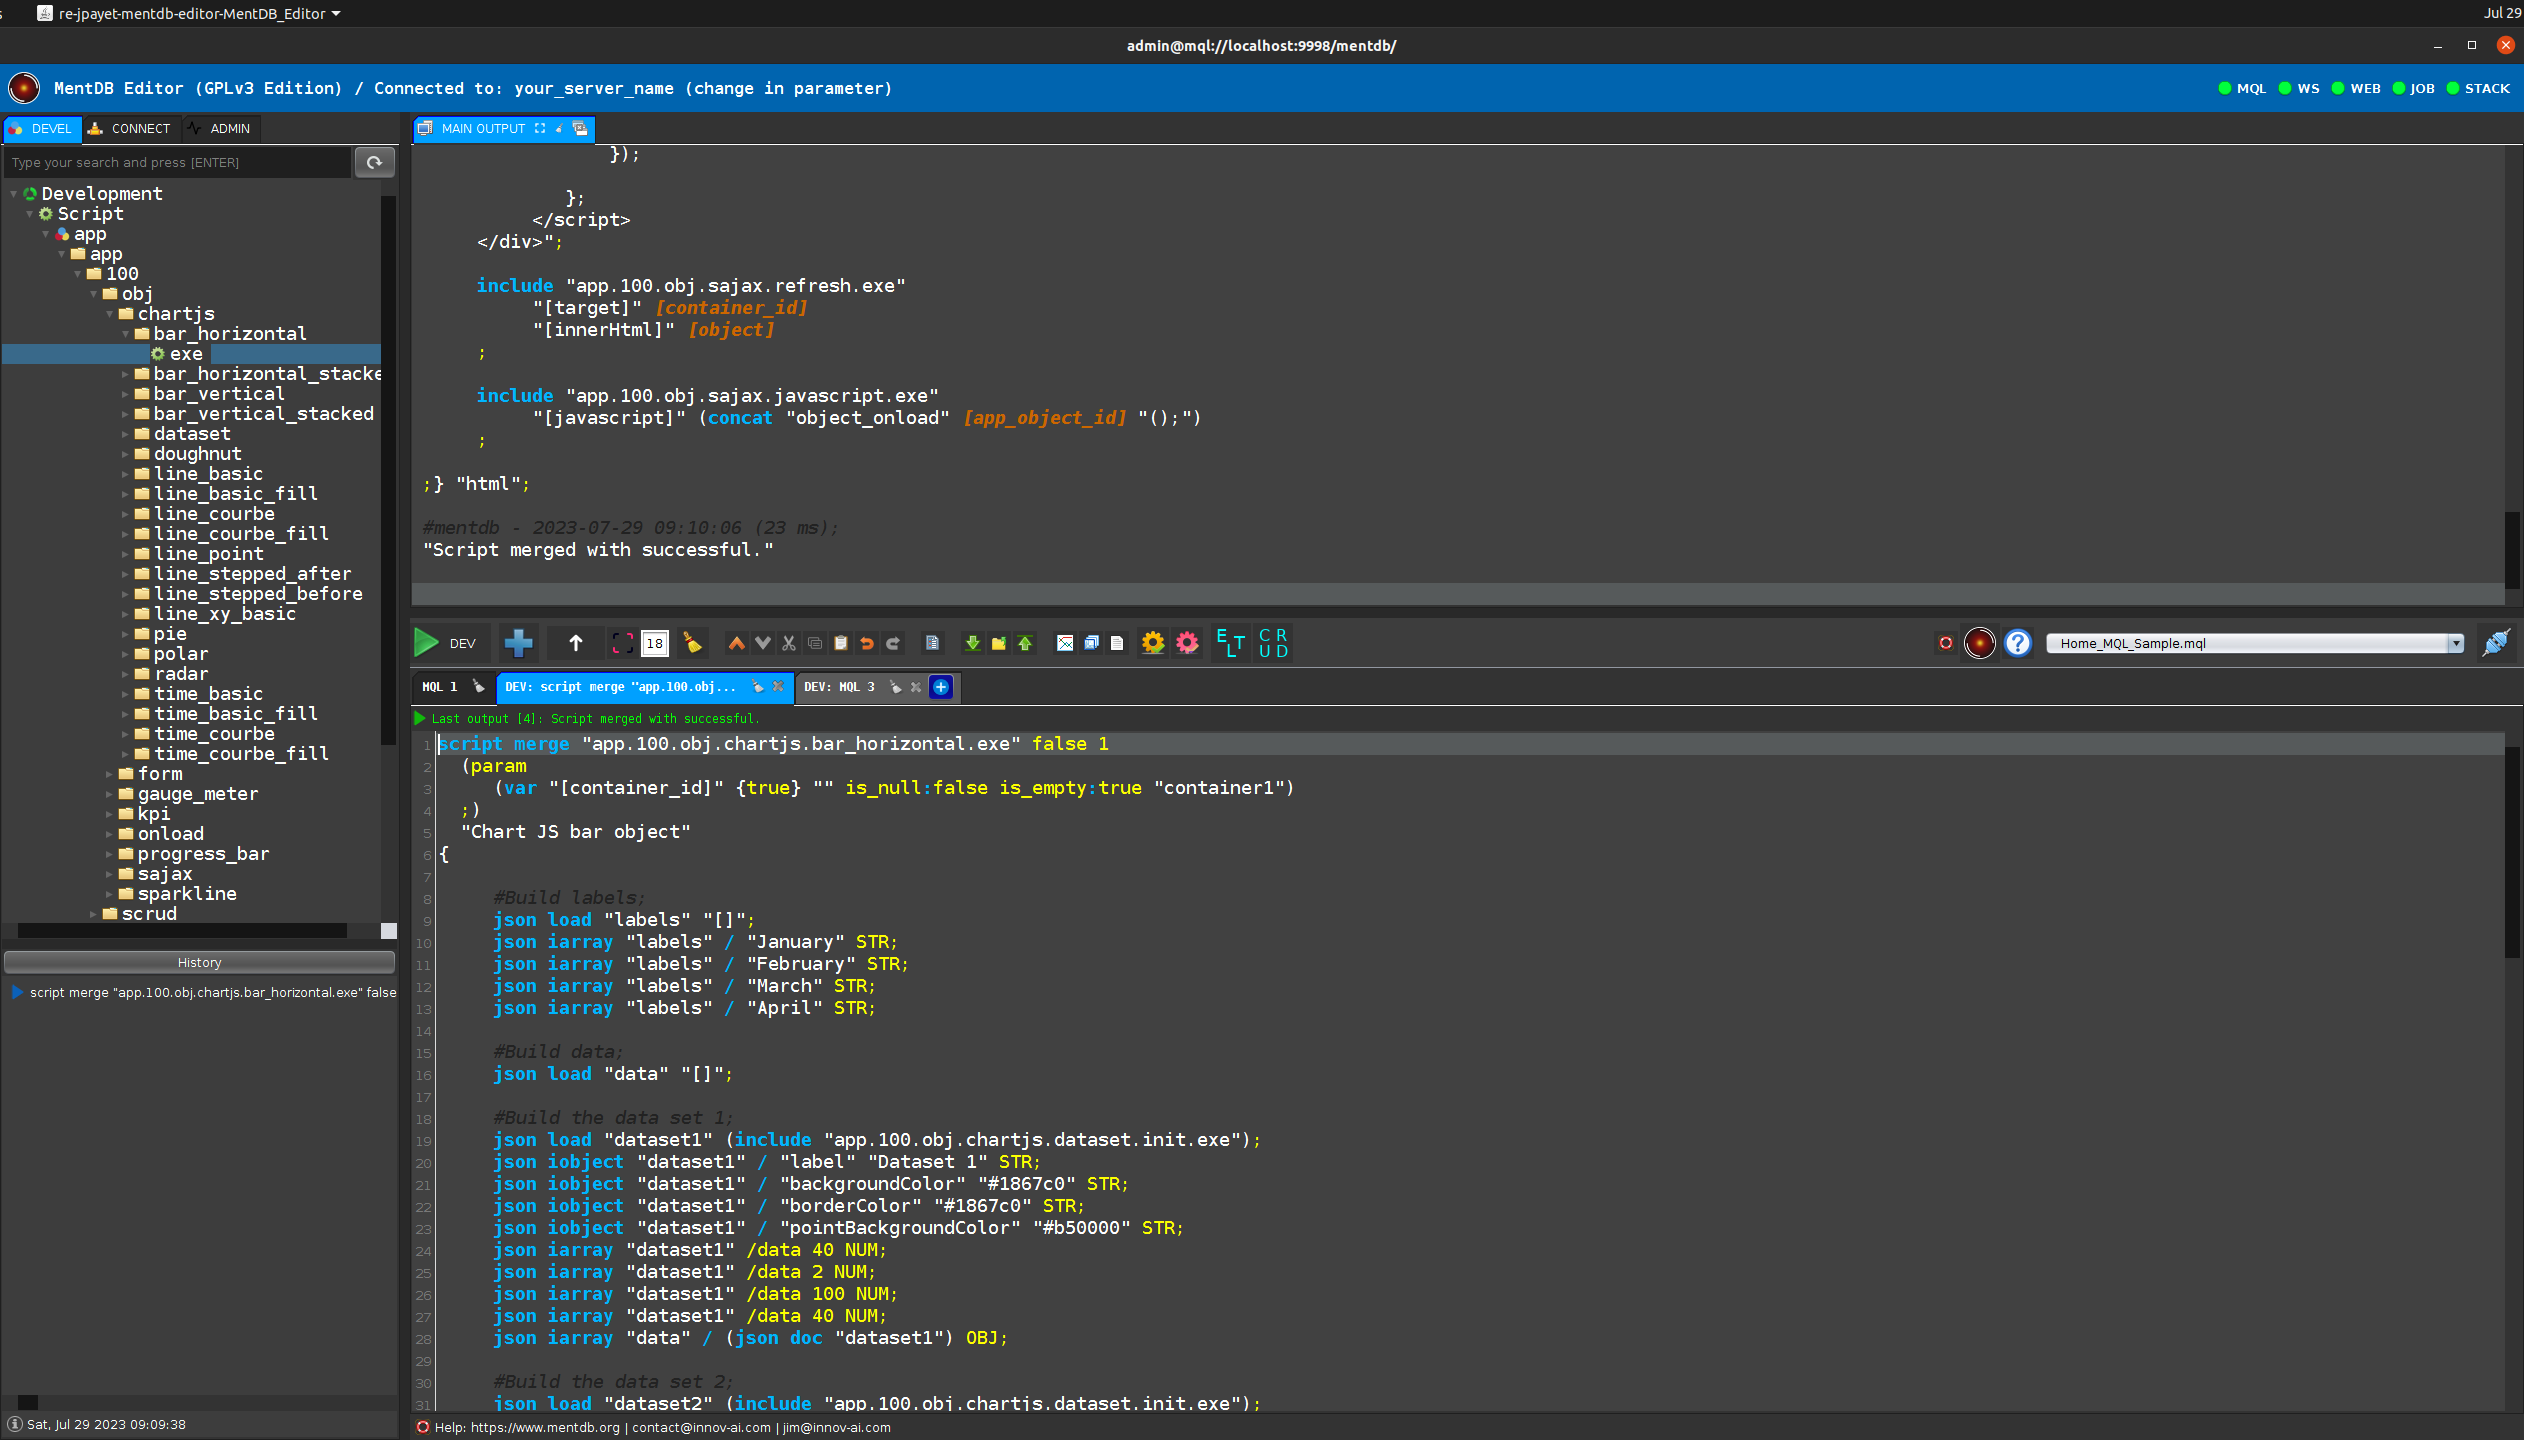The height and width of the screenshot is (1440, 2524).
Task: Toggle fullscreen editor bracket icon in toolbar
Action: (x=622, y=643)
